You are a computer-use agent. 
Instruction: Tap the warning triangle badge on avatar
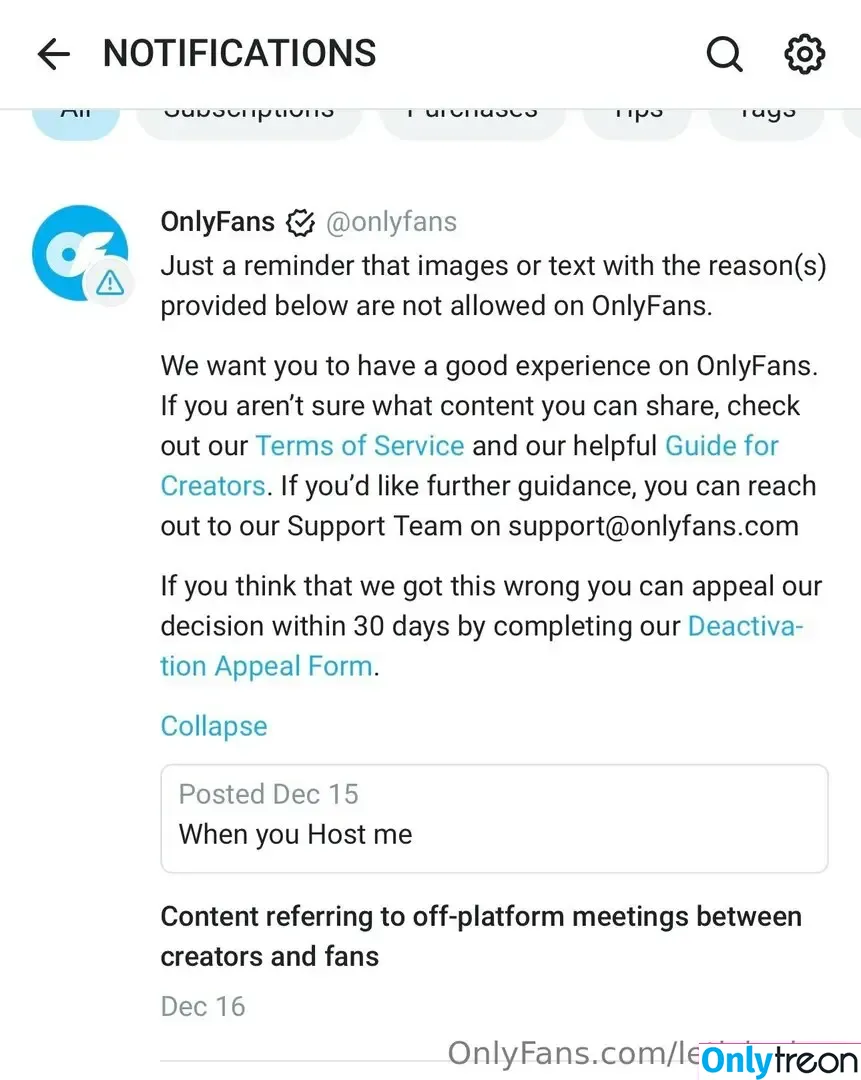(x=110, y=282)
